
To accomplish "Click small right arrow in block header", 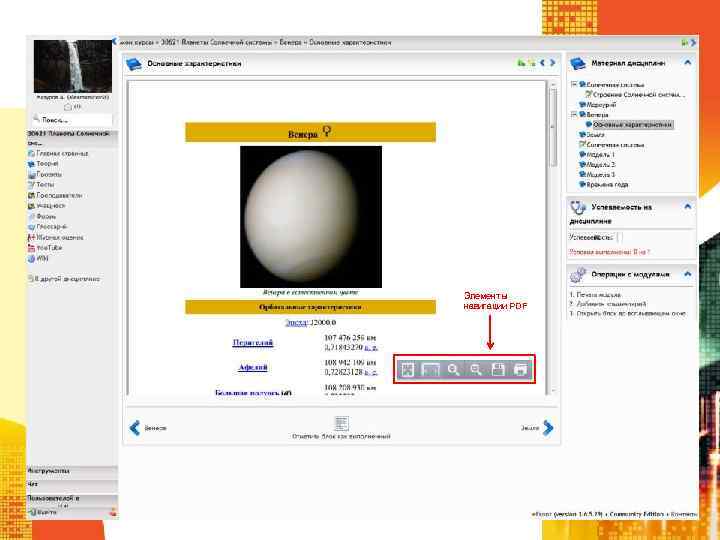I will pyautogui.click(x=553, y=62).
